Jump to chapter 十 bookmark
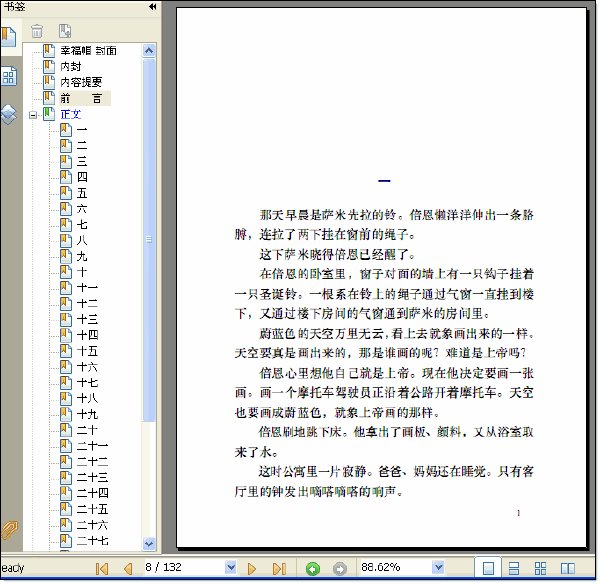 coord(82,272)
